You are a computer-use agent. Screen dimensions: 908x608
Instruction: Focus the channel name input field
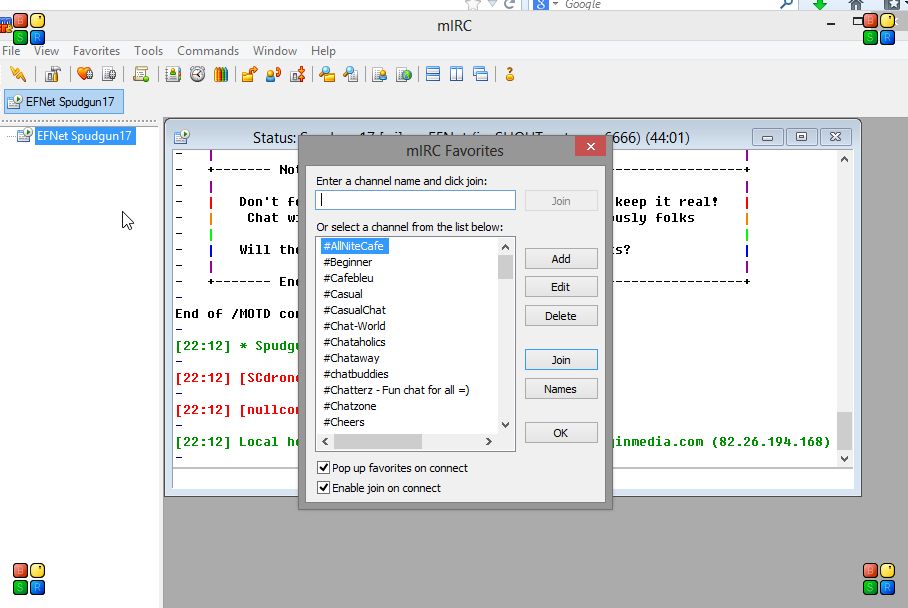click(x=415, y=200)
